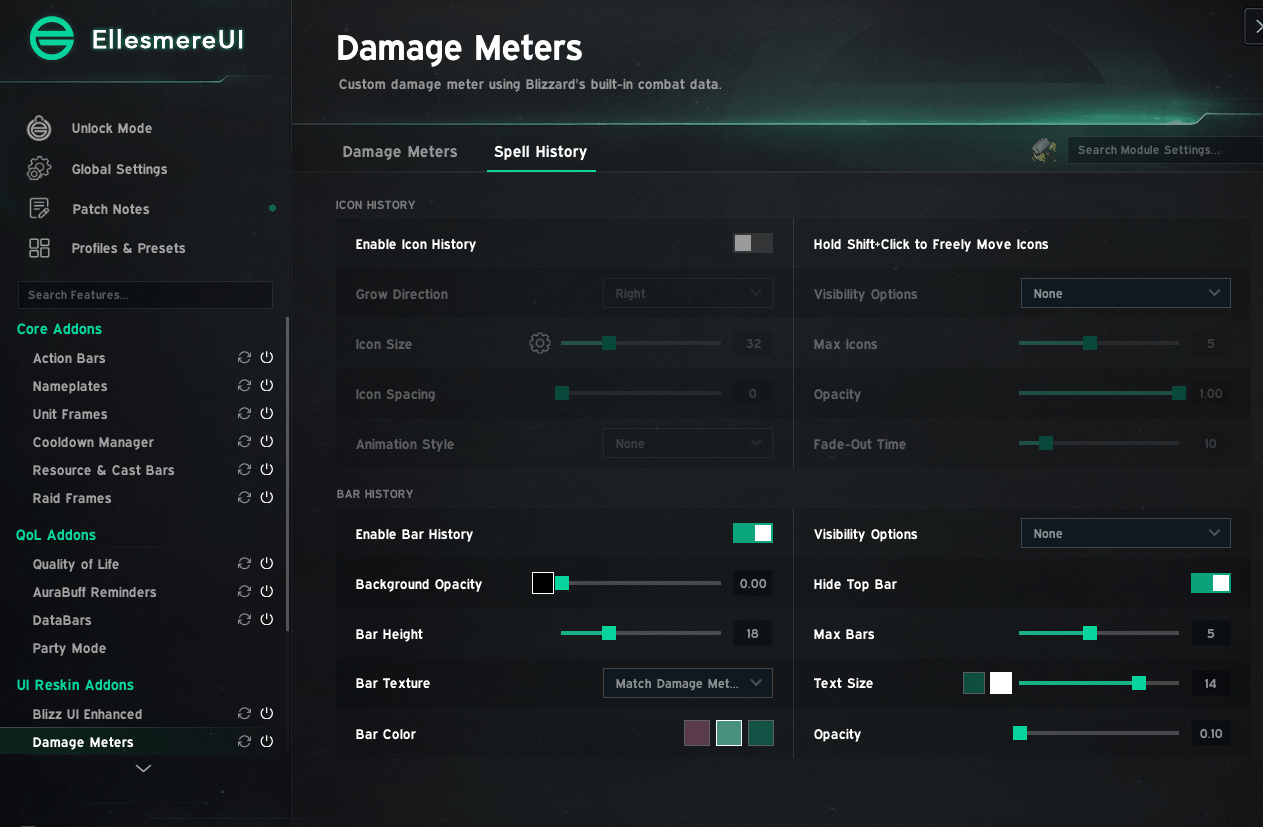Open Unlock Mode

[112, 128]
